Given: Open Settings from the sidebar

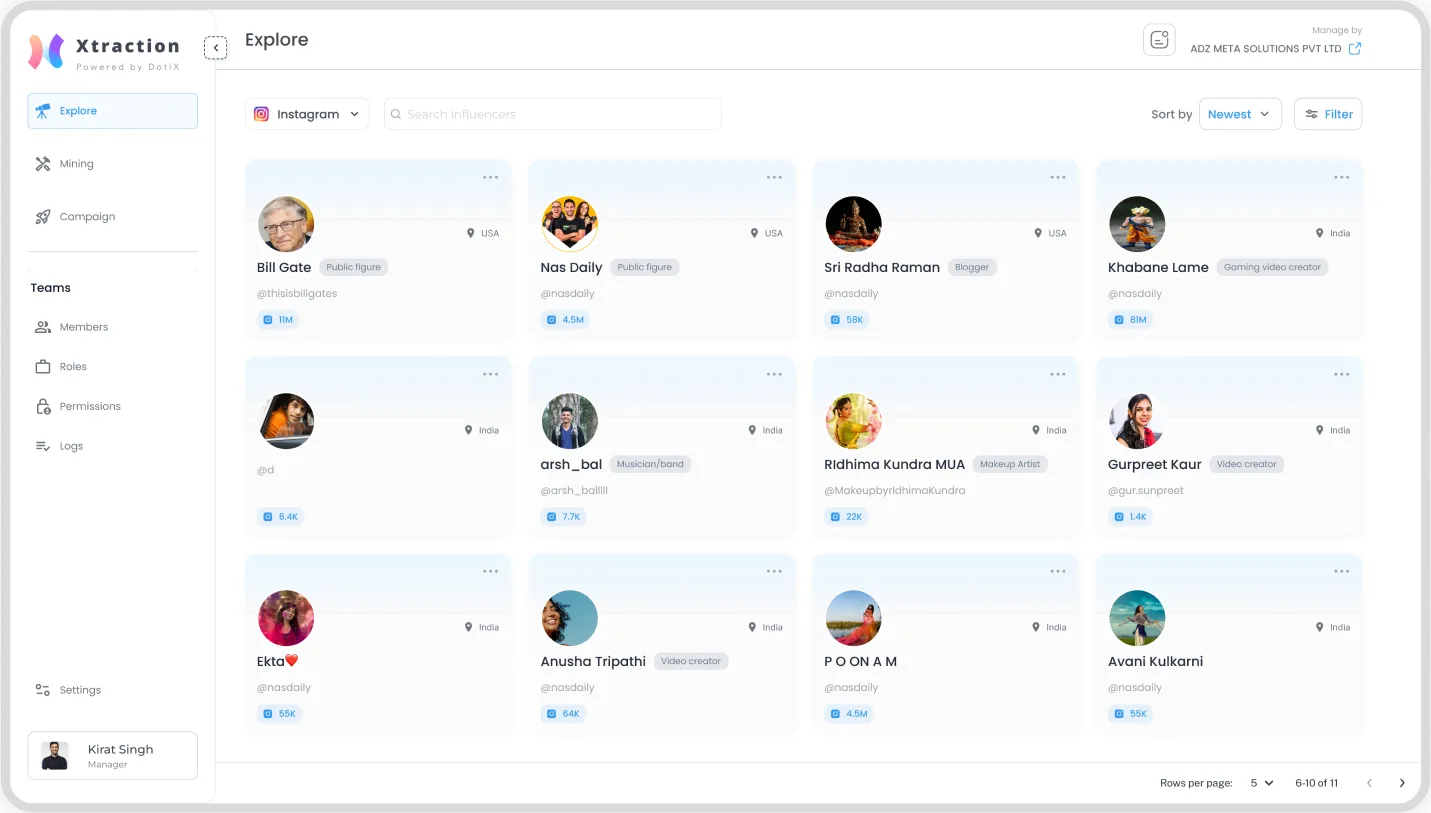Looking at the screenshot, I should coord(79,689).
